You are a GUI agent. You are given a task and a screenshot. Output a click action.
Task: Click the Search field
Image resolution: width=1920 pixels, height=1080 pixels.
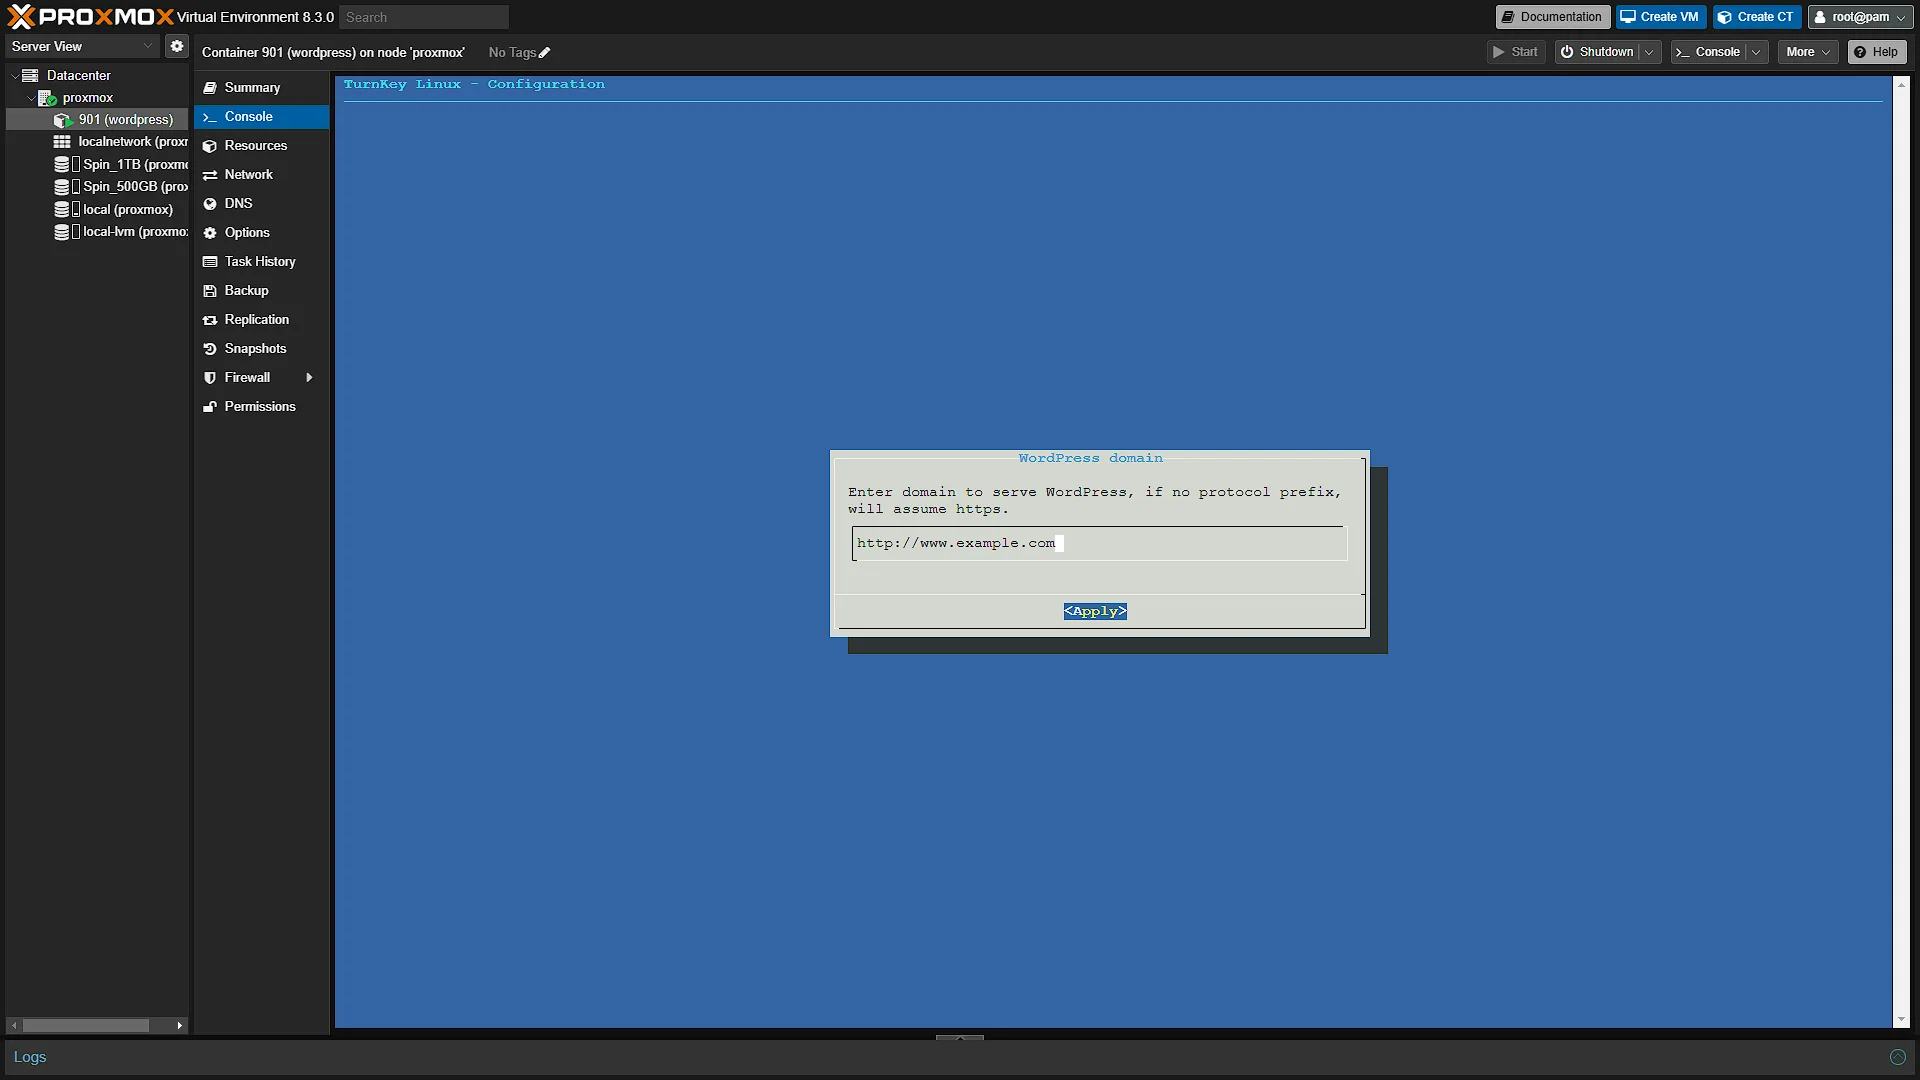[x=424, y=17]
